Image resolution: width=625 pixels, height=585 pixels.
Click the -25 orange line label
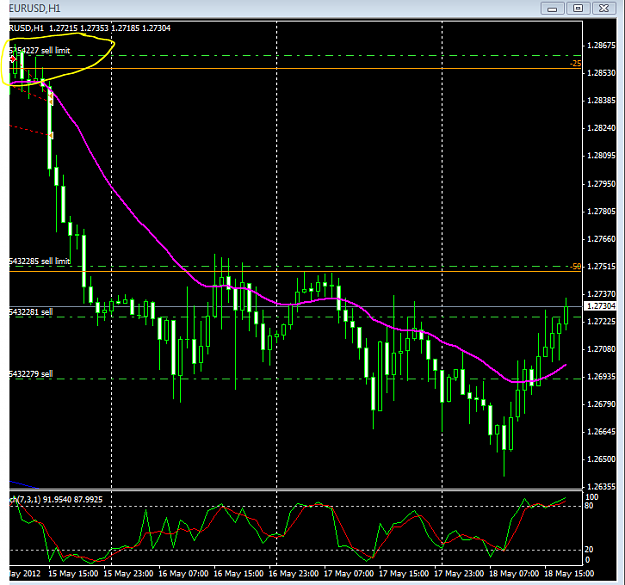575,63
